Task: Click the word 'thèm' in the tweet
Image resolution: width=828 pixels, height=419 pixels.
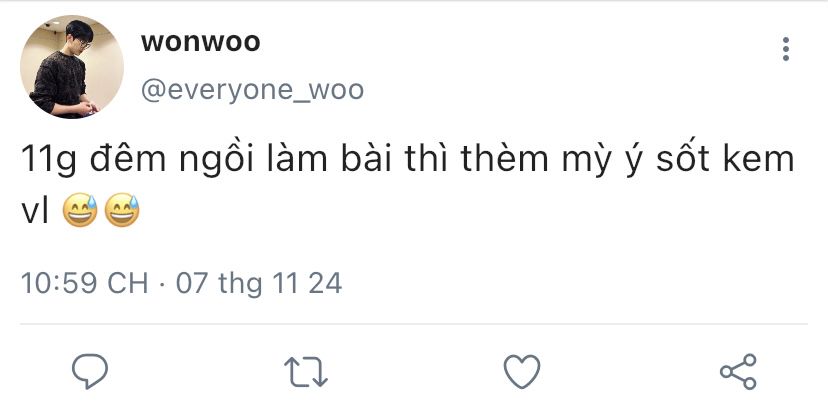Action: click(x=504, y=158)
